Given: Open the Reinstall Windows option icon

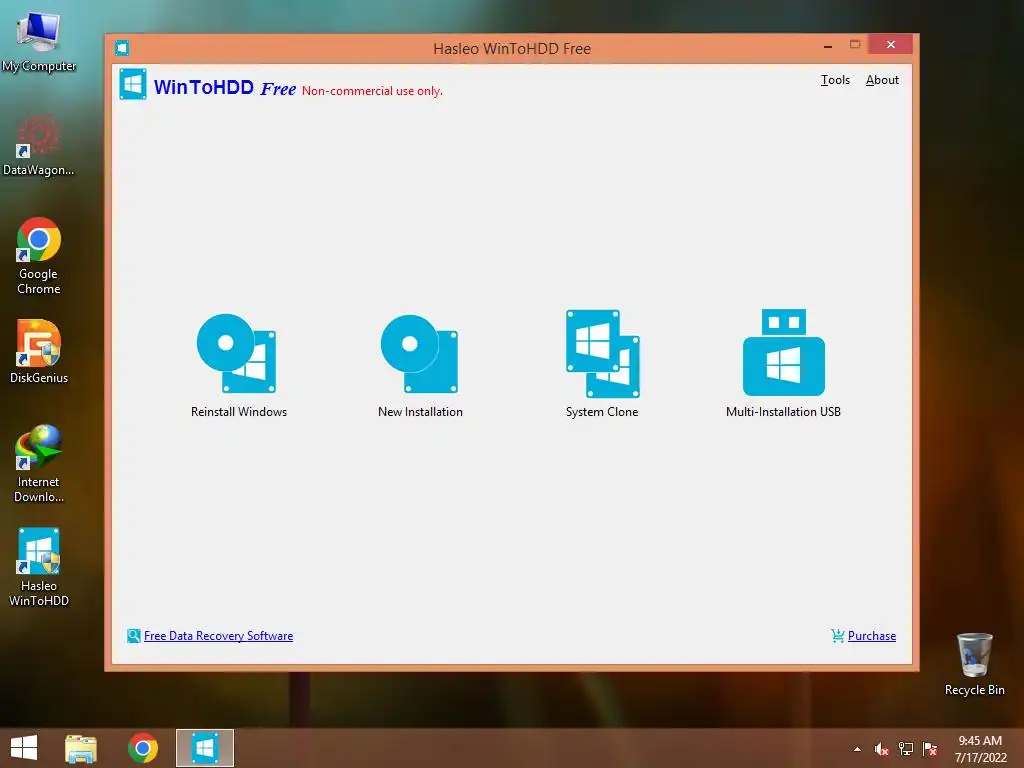Looking at the screenshot, I should point(236,353).
